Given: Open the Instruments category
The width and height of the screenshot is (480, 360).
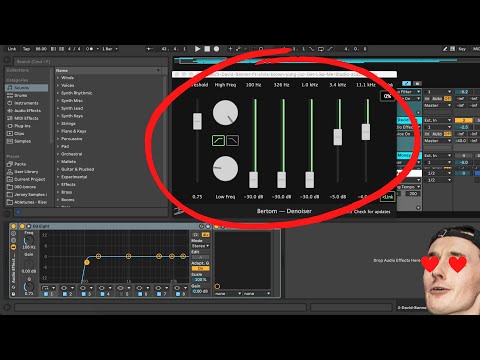Looking at the screenshot, I should tap(27, 103).
